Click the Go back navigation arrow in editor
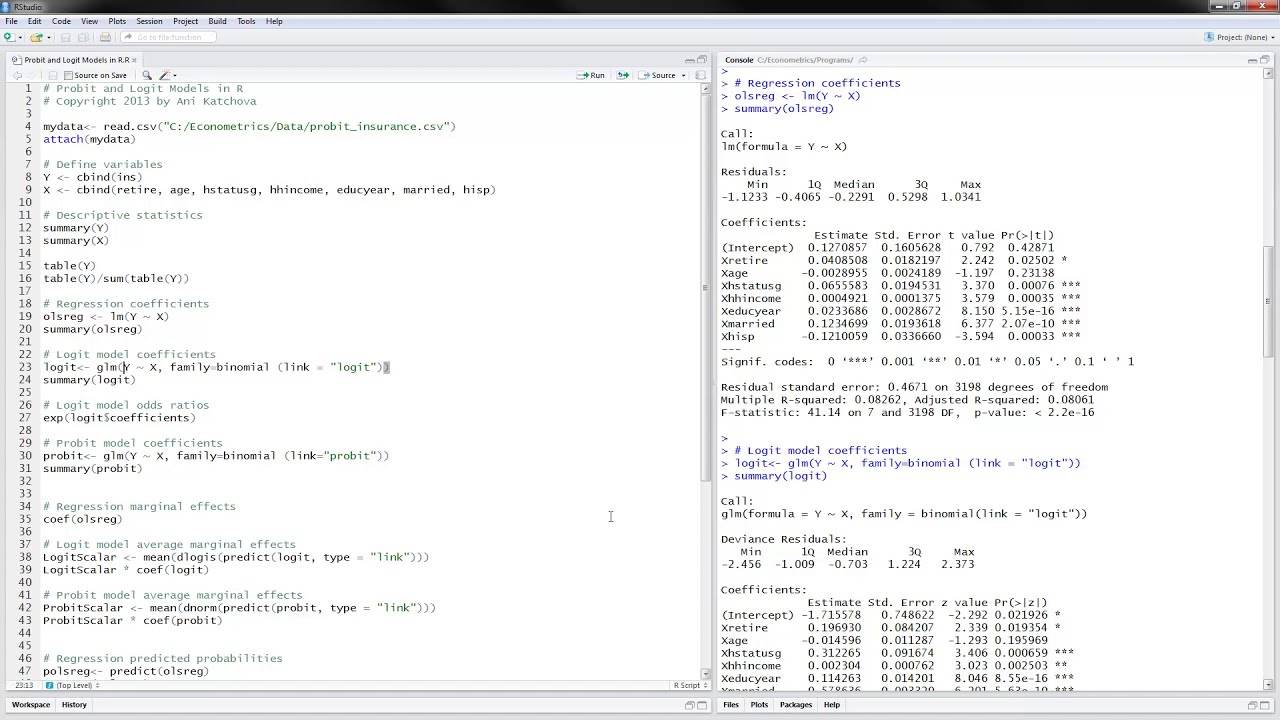1280x720 pixels. coord(16,75)
